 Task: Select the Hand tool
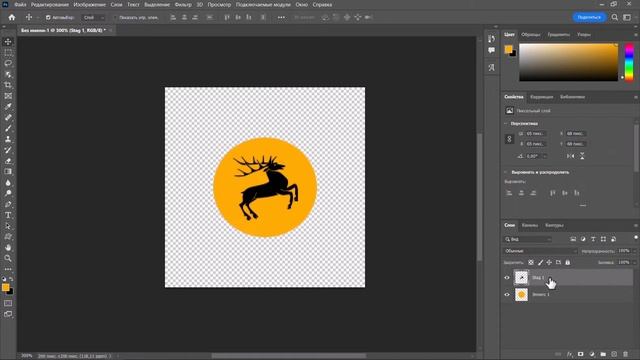8,247
